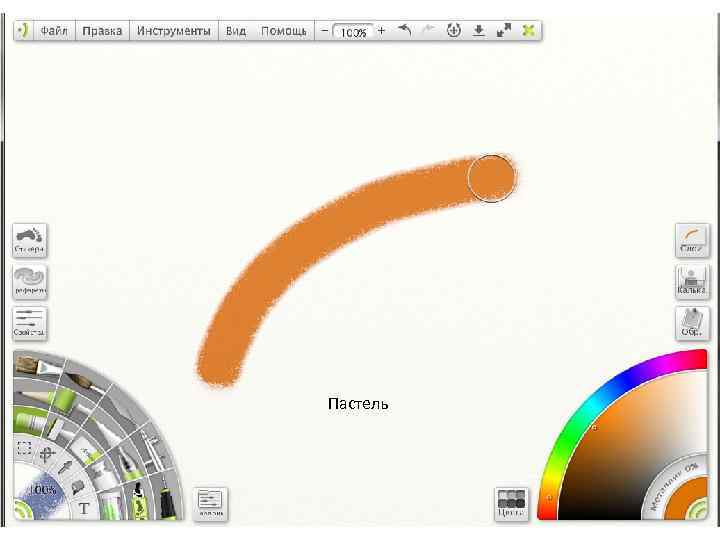This screenshot has height=540, width=720.
Task: Open the Свойства tool settings panel
Action: (29, 323)
